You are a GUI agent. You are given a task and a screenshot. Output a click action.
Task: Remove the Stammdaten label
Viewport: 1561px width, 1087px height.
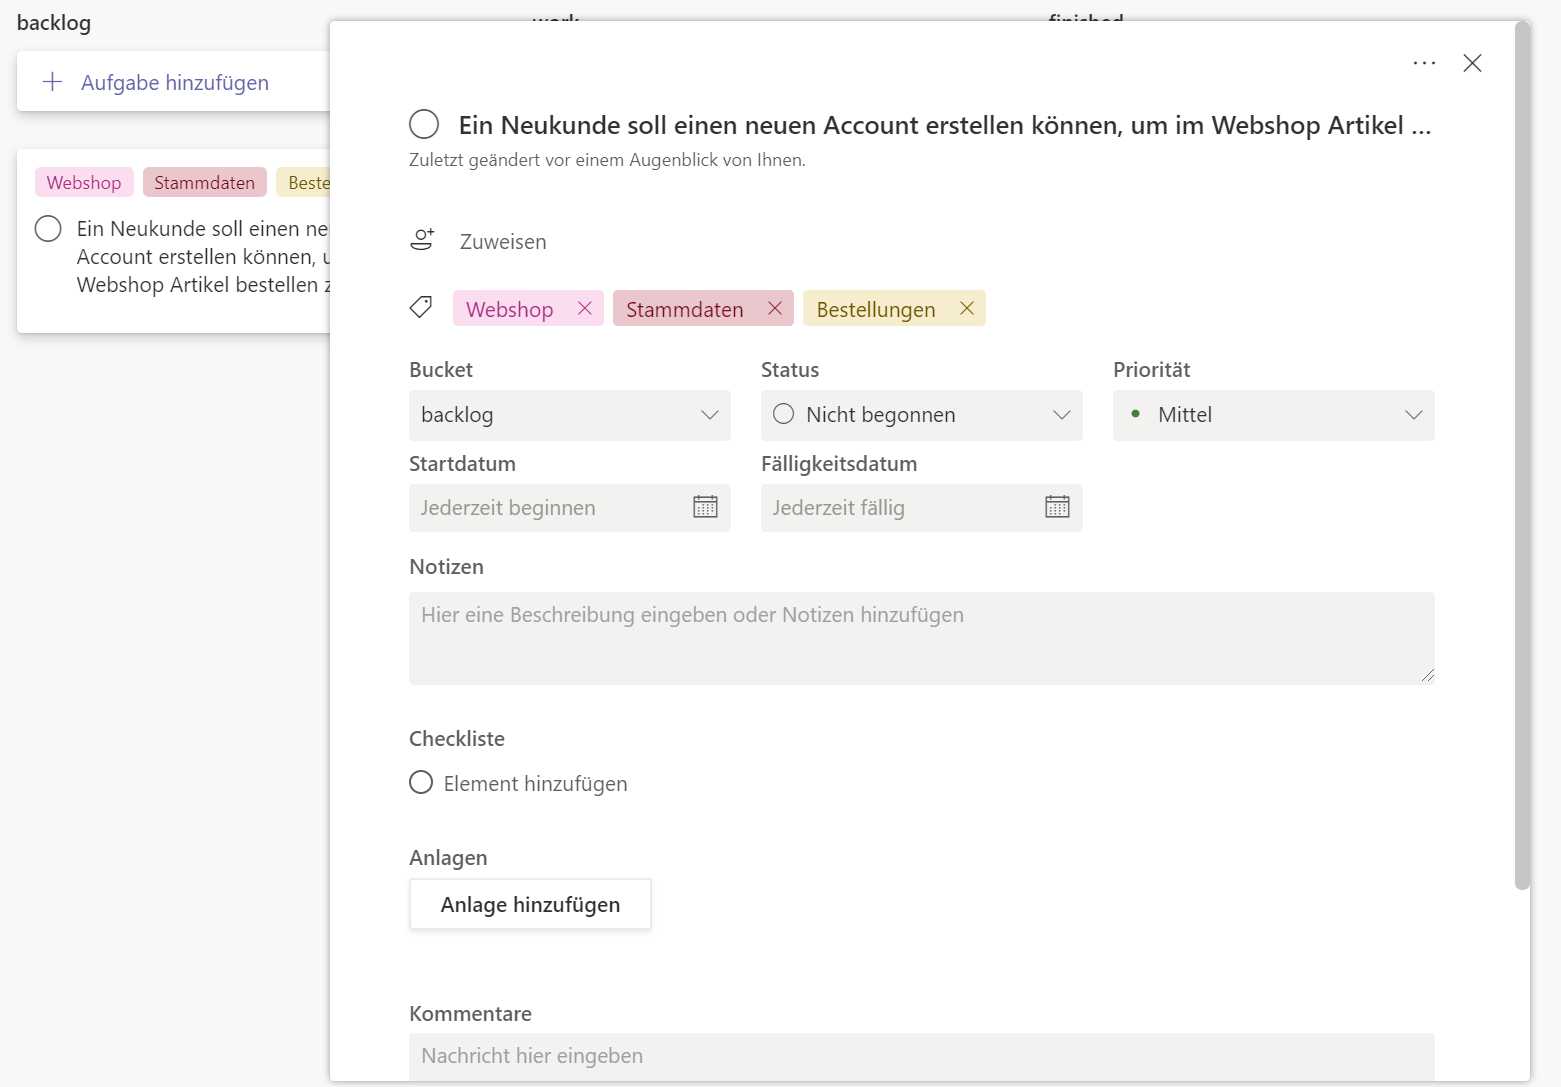click(x=774, y=308)
